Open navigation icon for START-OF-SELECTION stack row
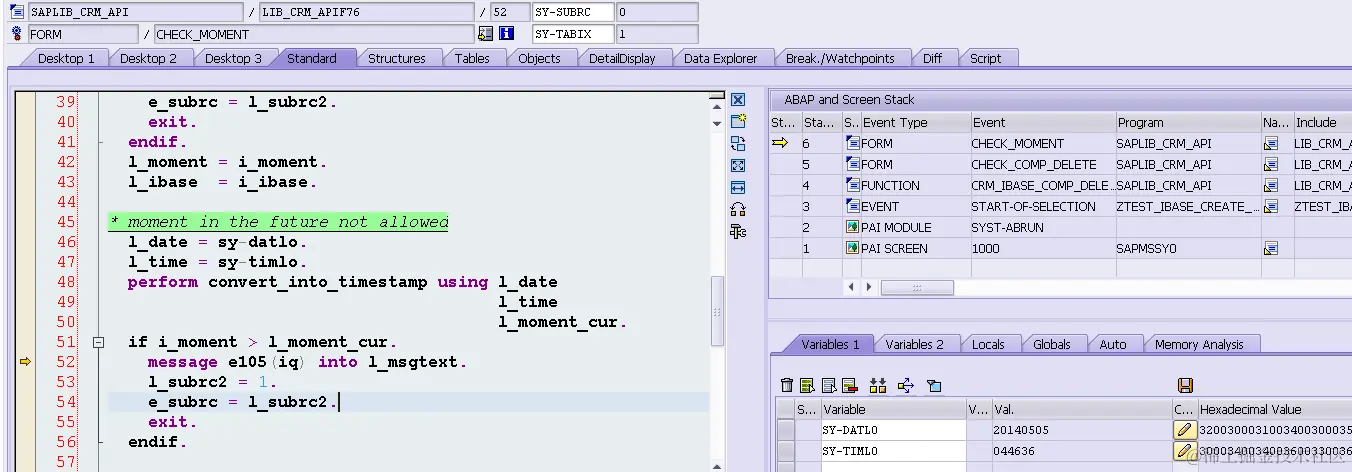The width and height of the screenshot is (1352, 472). coord(1271,206)
